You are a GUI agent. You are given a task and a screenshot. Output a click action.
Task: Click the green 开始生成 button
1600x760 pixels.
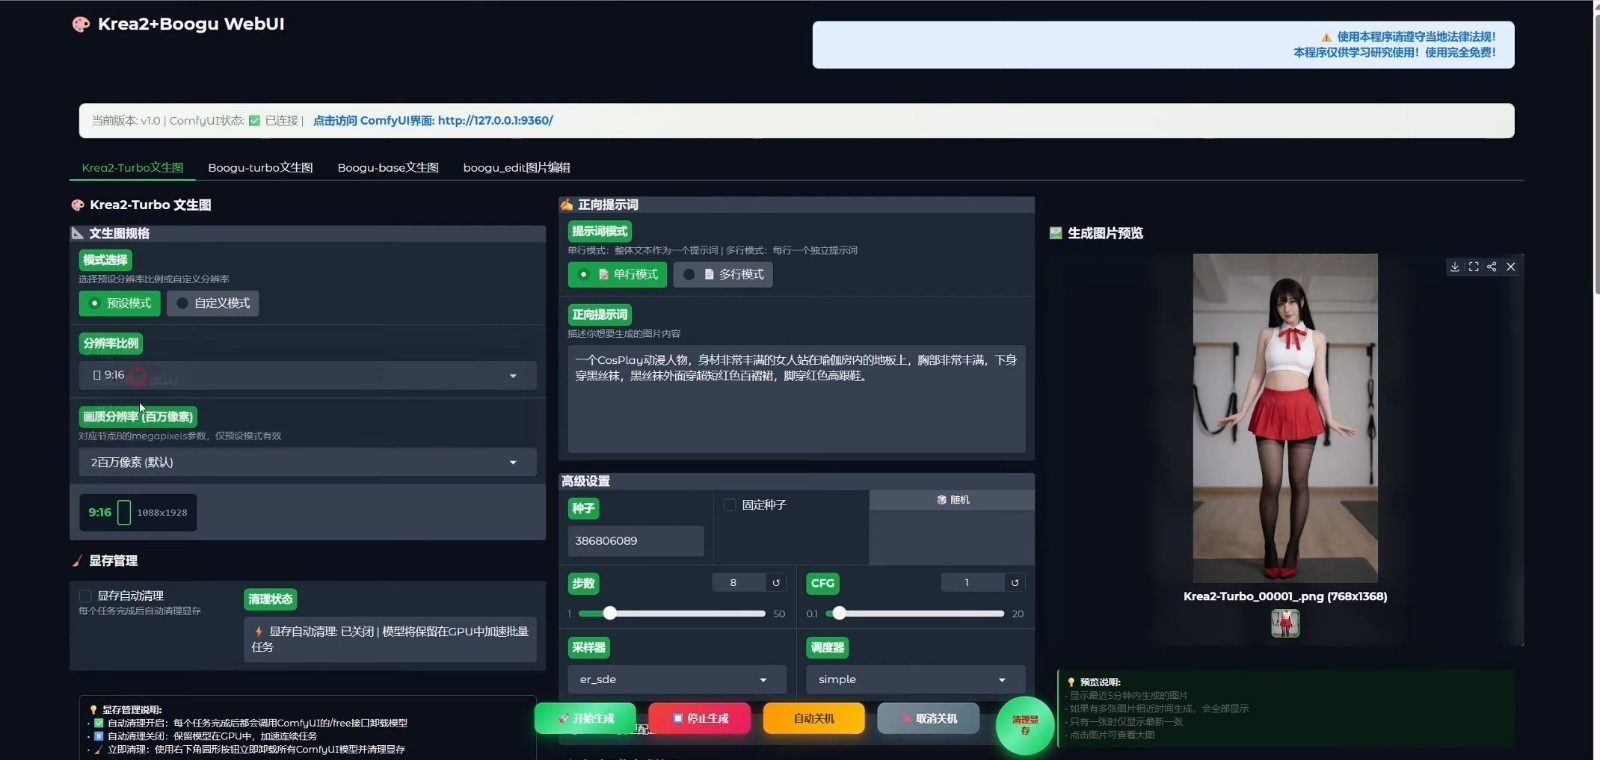pyautogui.click(x=585, y=718)
